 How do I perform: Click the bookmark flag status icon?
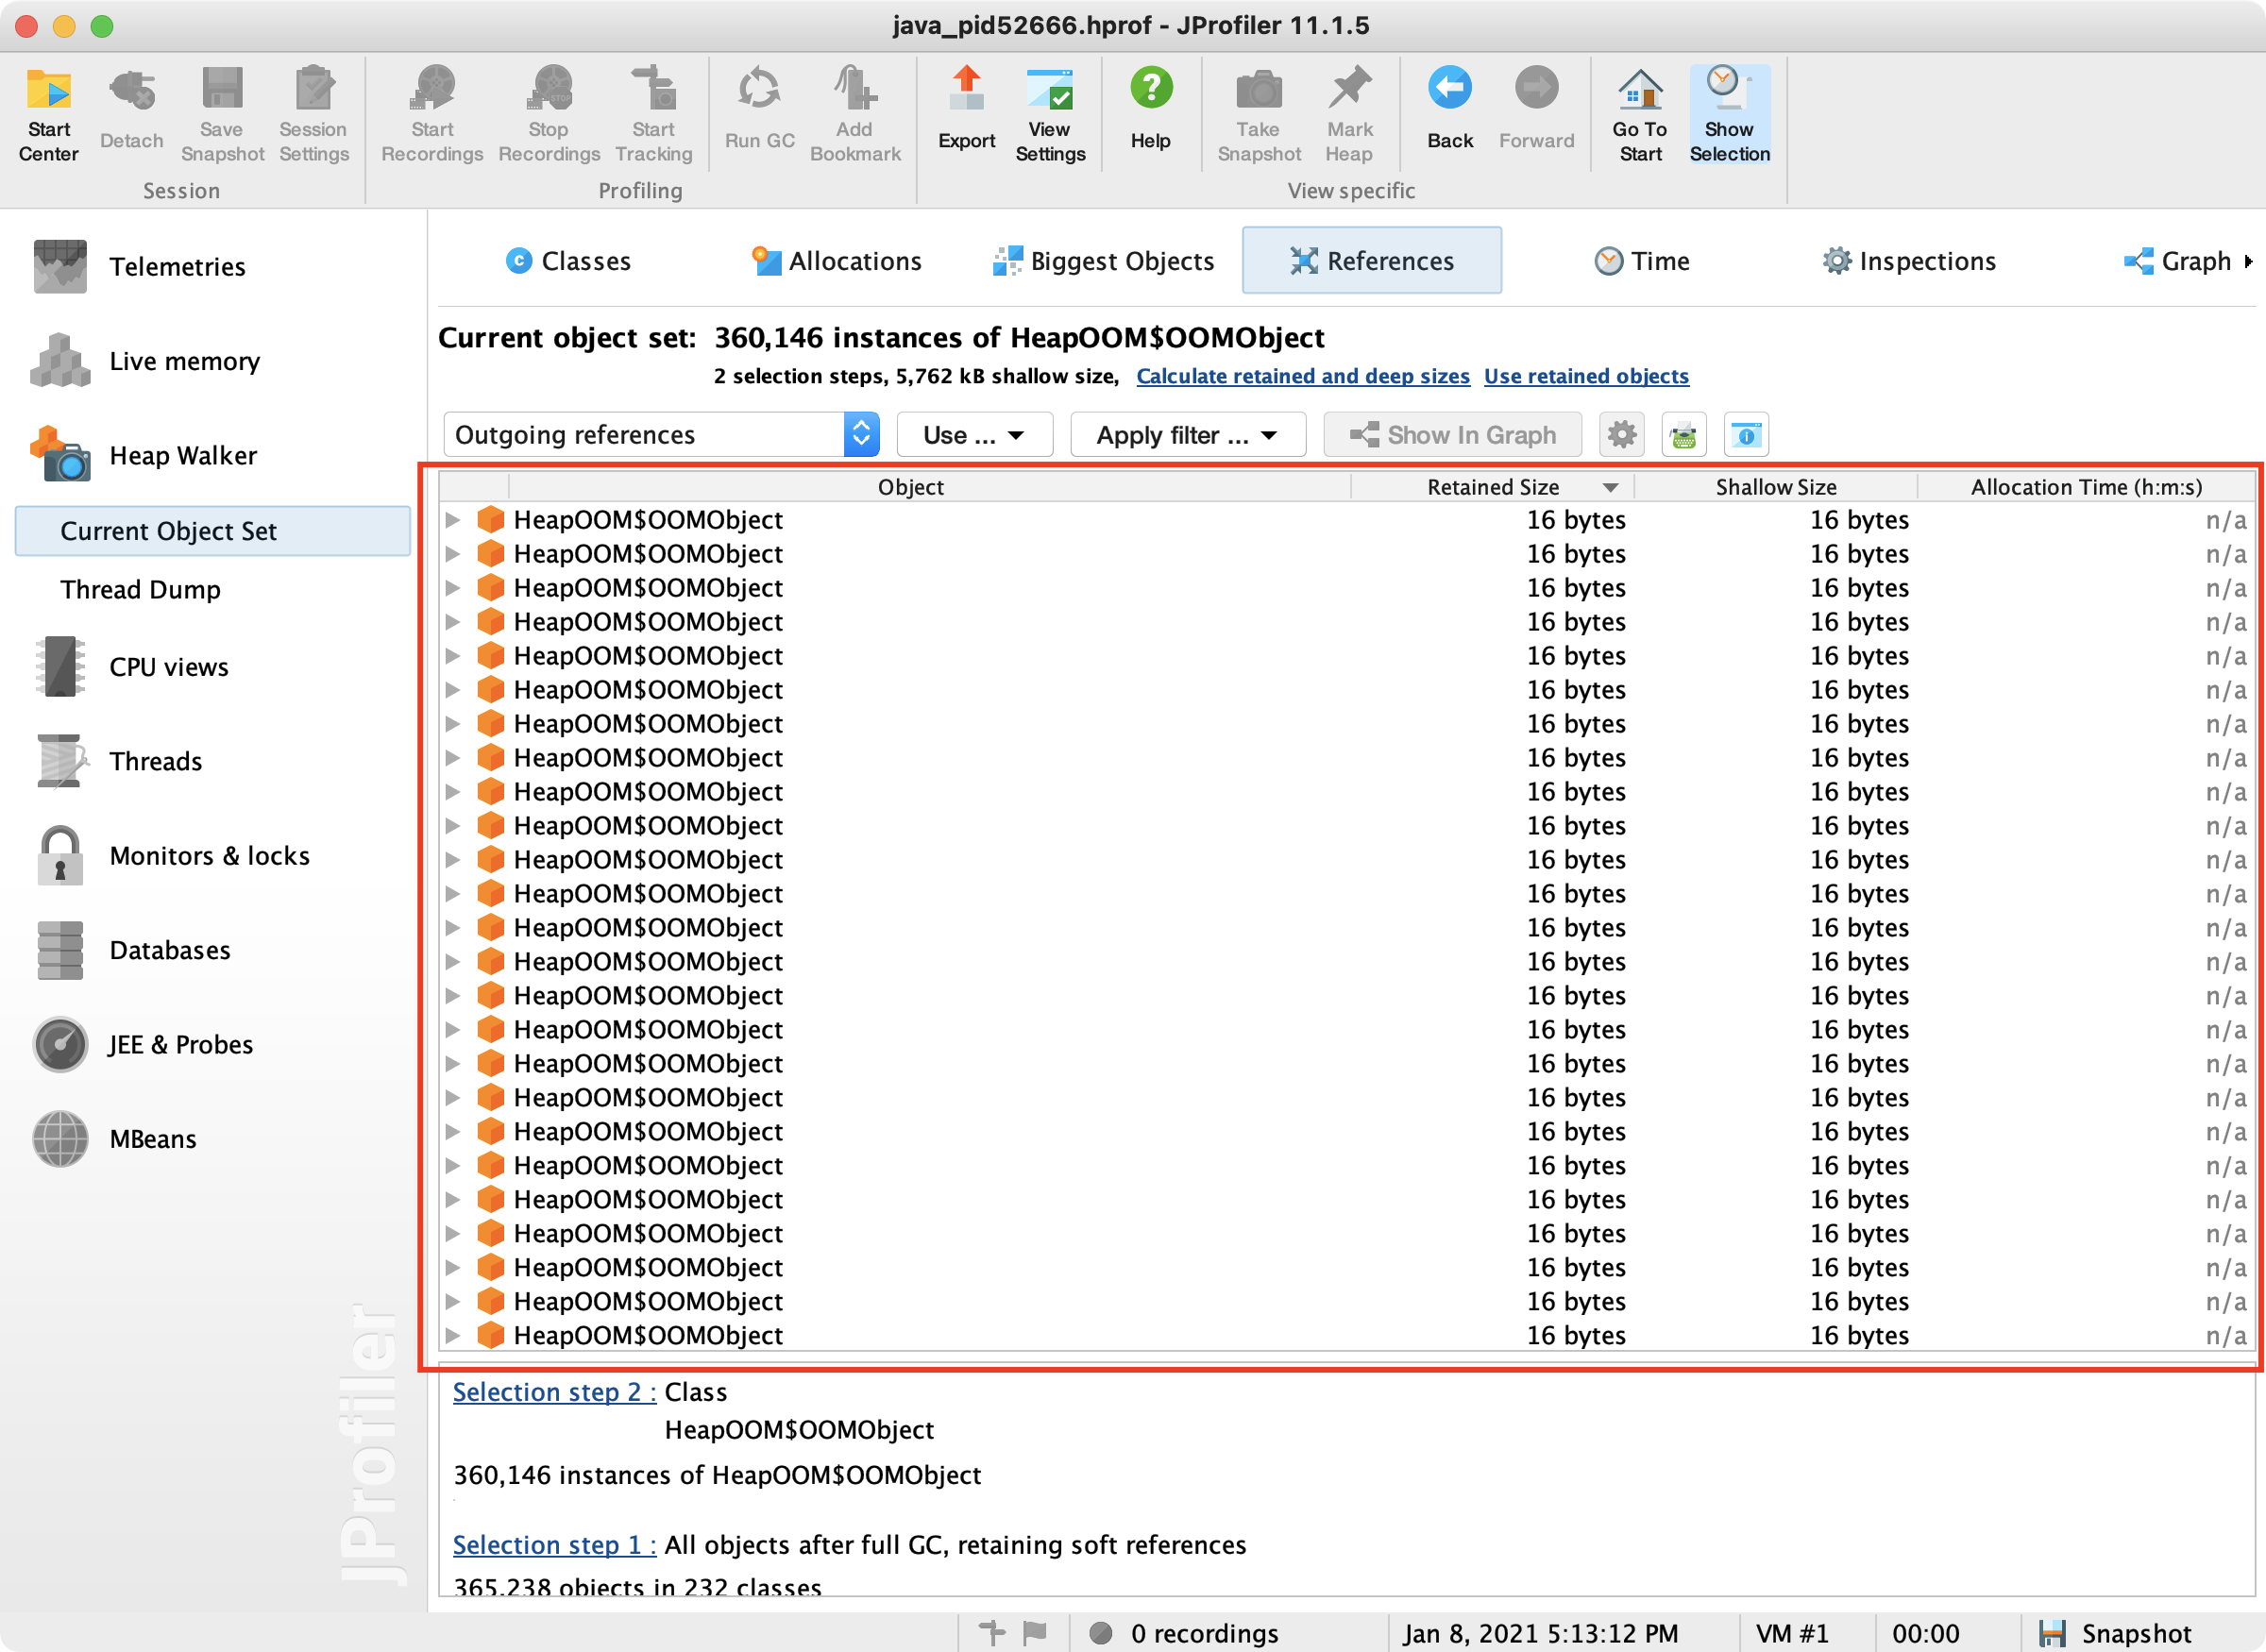click(x=1035, y=1633)
